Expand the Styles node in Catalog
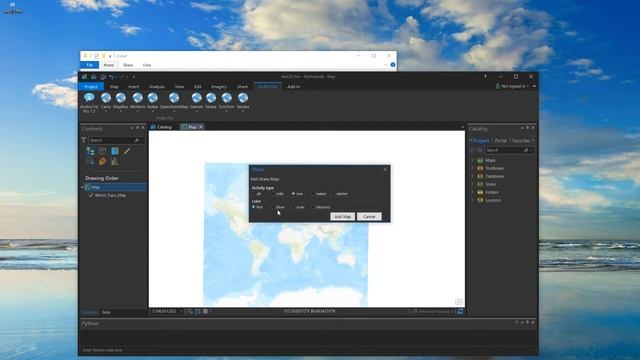The image size is (640, 360). coord(473,184)
